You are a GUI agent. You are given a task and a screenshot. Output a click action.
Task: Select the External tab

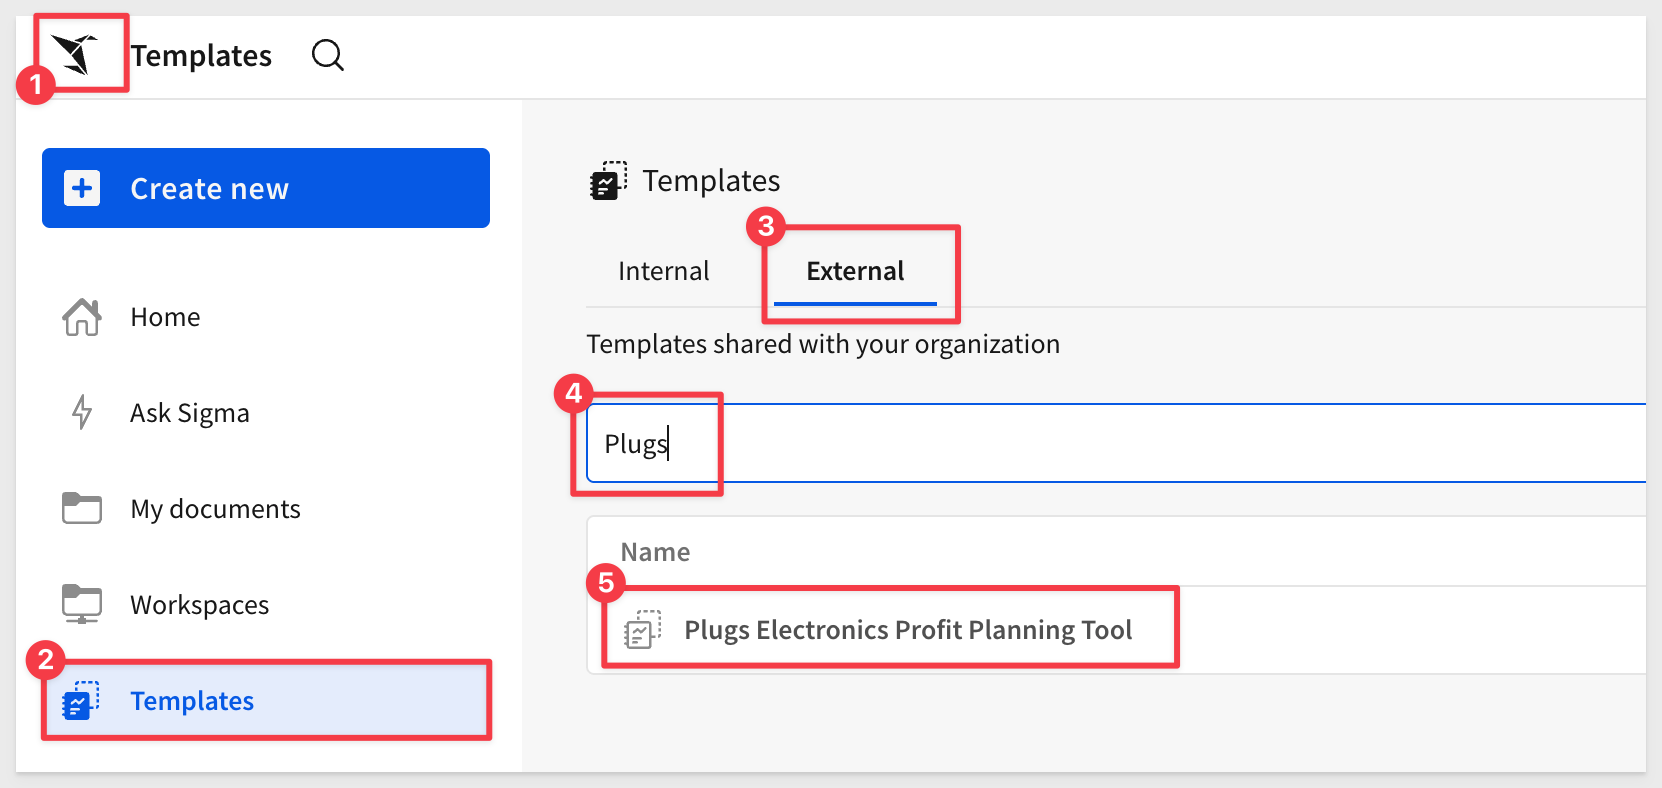(x=855, y=271)
